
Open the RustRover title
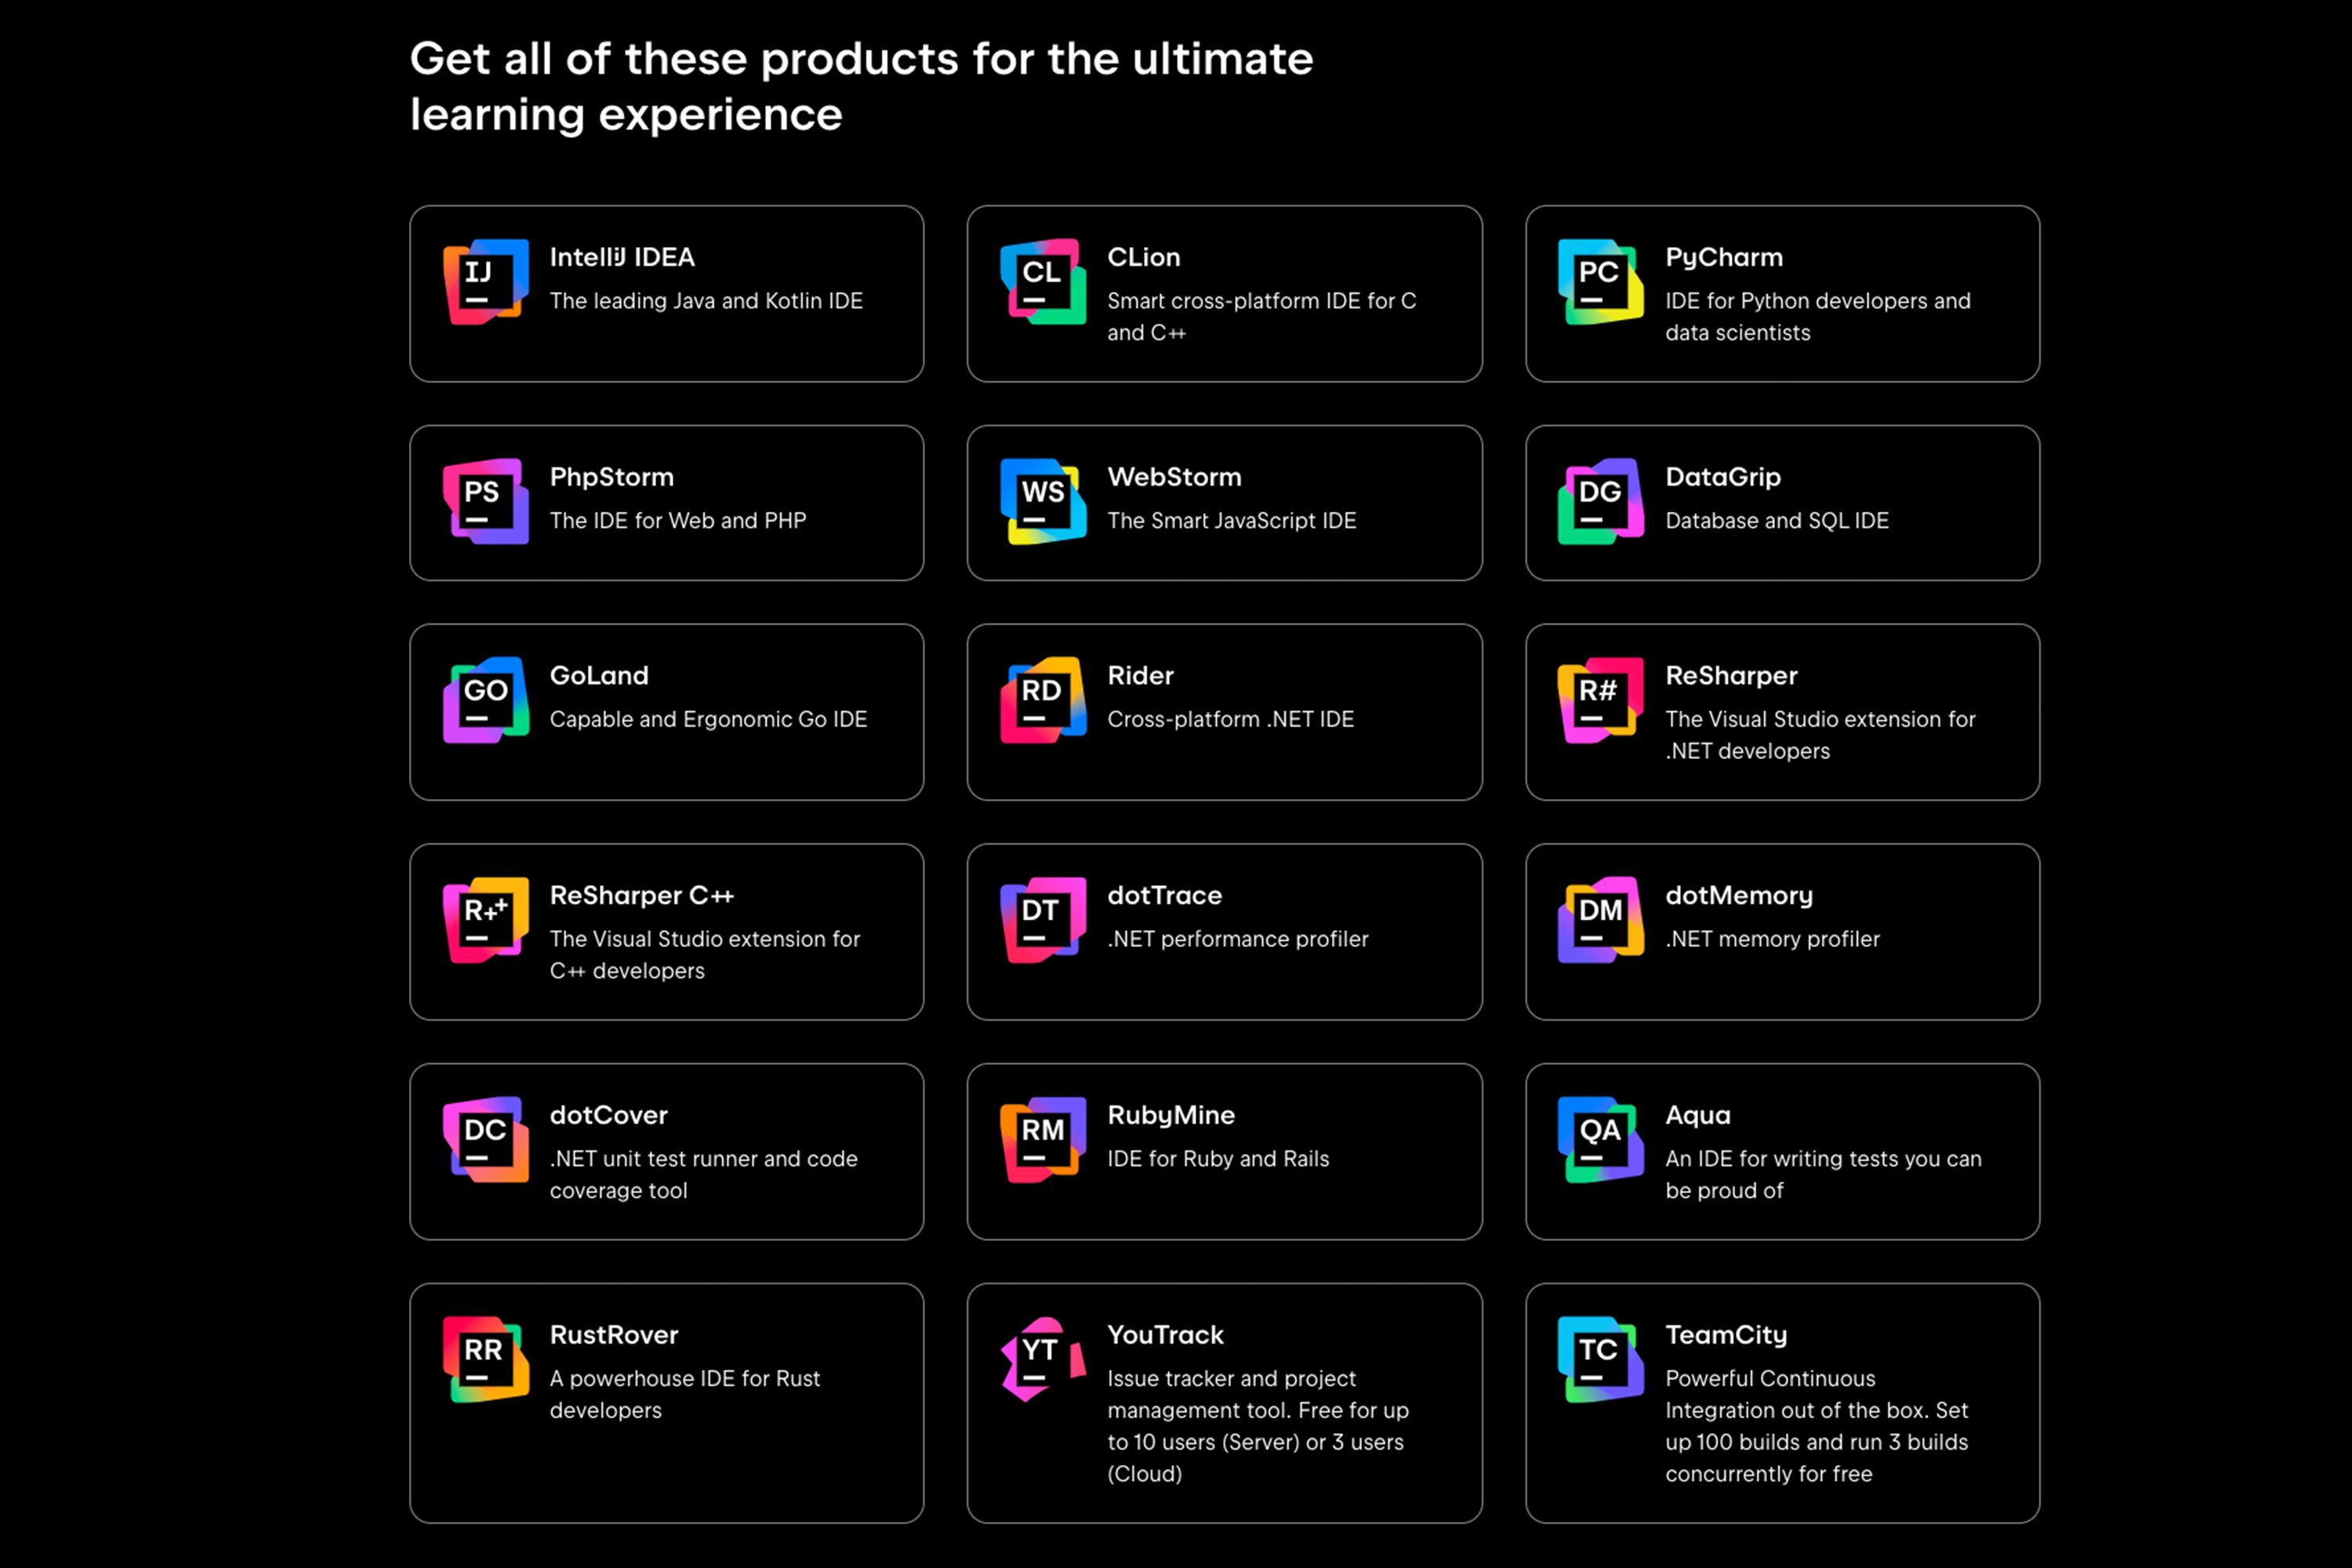point(614,1335)
